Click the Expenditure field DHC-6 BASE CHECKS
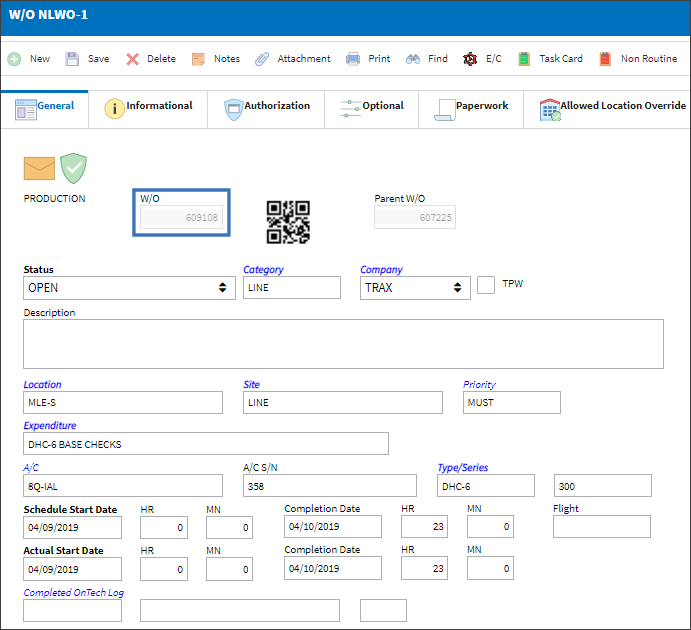 coord(206,444)
